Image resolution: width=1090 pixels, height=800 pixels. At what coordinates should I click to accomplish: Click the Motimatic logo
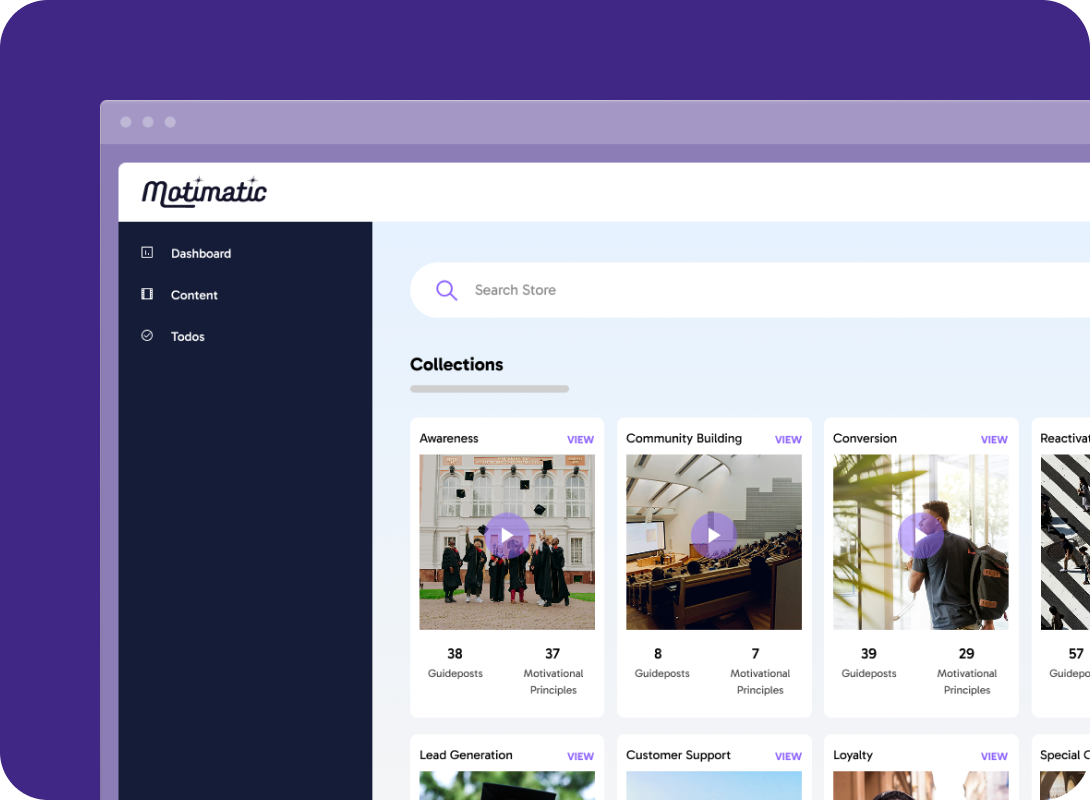click(x=204, y=192)
